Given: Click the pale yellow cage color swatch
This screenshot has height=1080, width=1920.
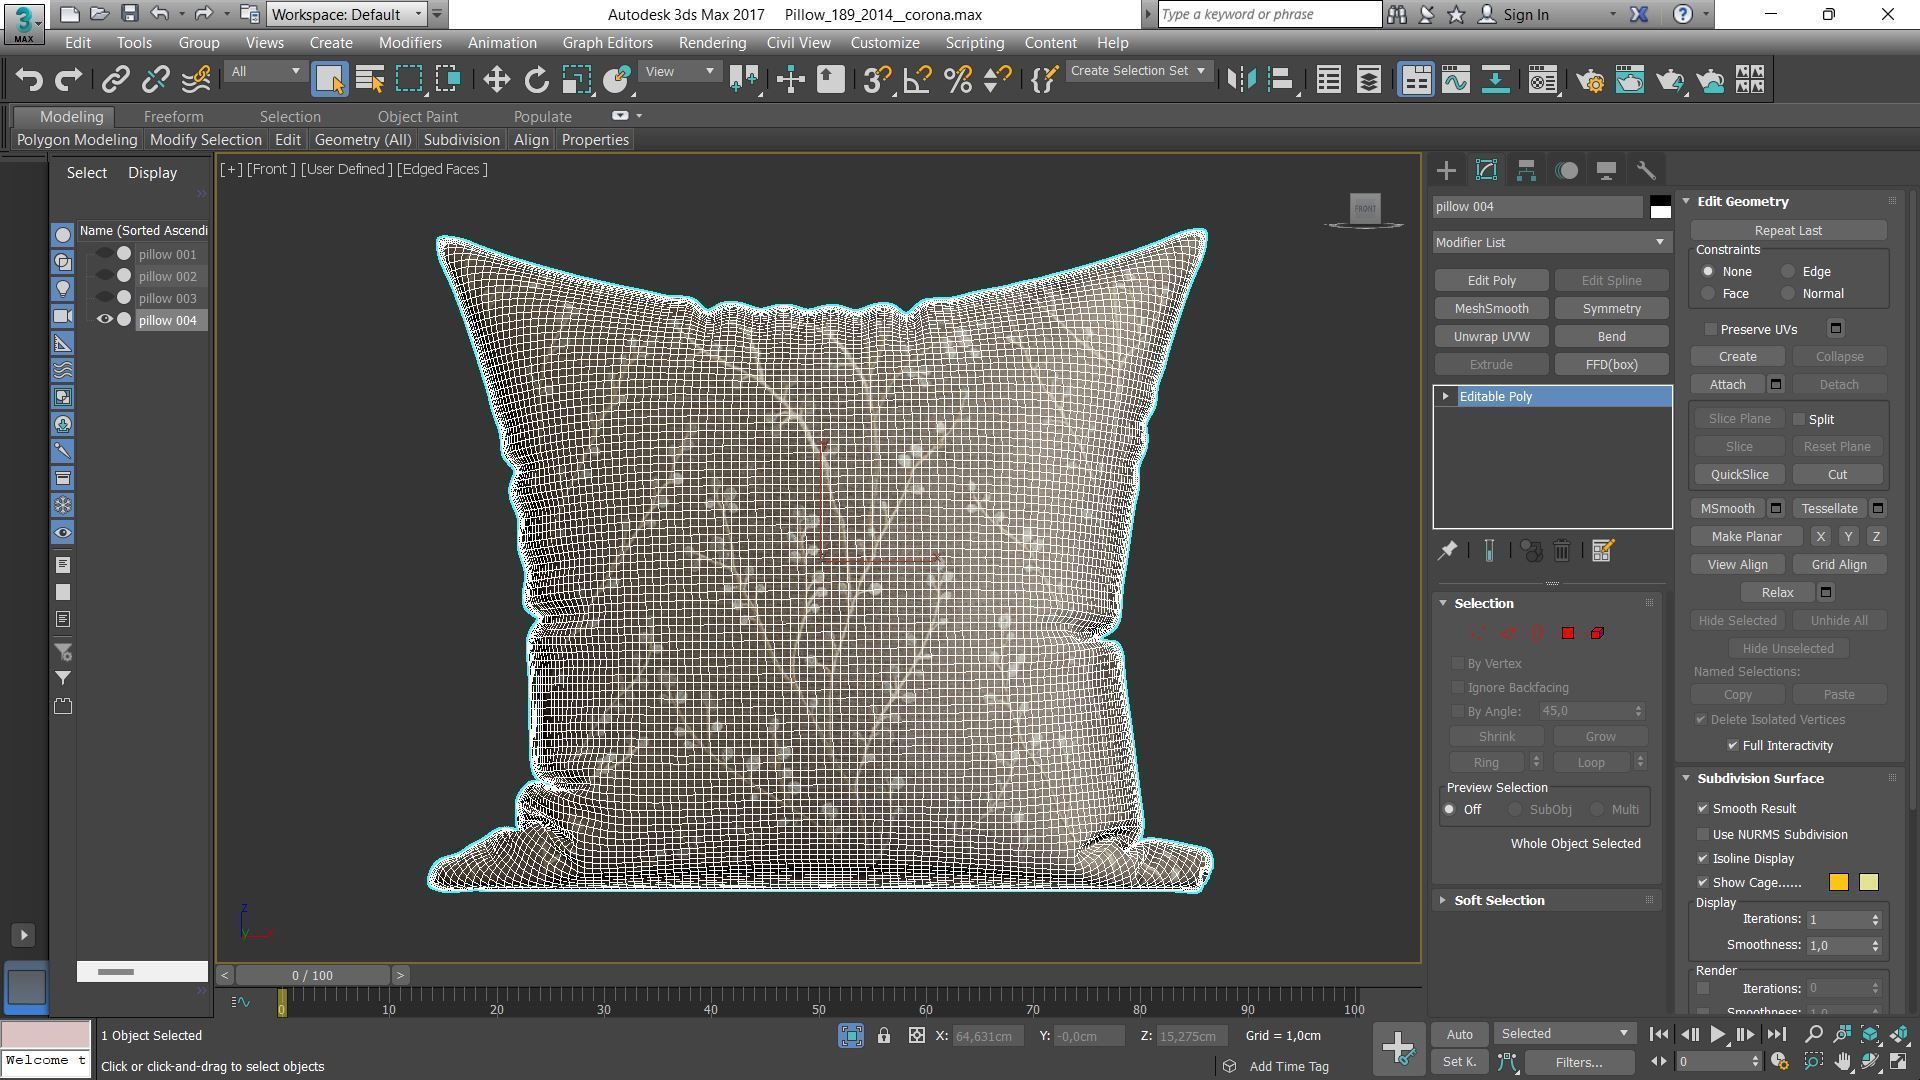Looking at the screenshot, I should click(1868, 883).
